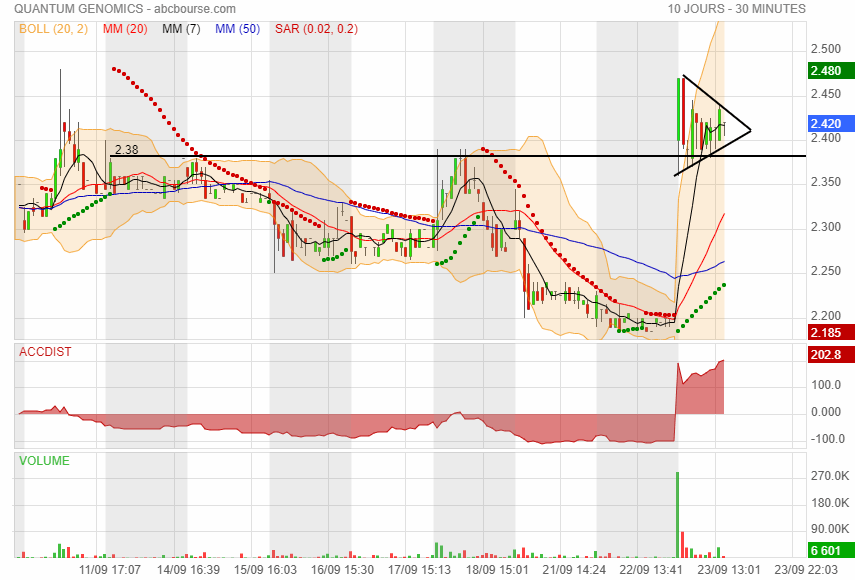The width and height of the screenshot is (855, 580).
Task: Click the red 2.185 low price tag
Action: click(x=832, y=333)
